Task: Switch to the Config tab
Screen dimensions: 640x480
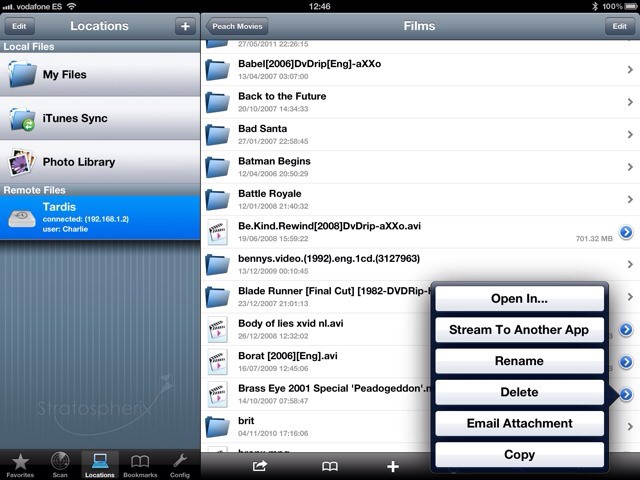Action: 180,466
